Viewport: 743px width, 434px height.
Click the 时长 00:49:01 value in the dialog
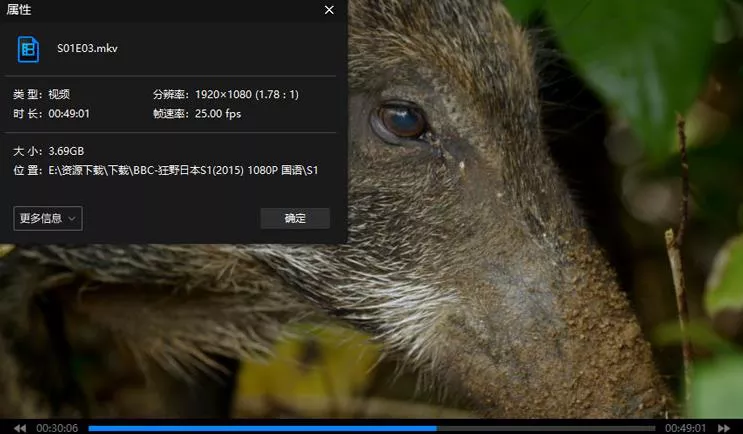click(69, 114)
